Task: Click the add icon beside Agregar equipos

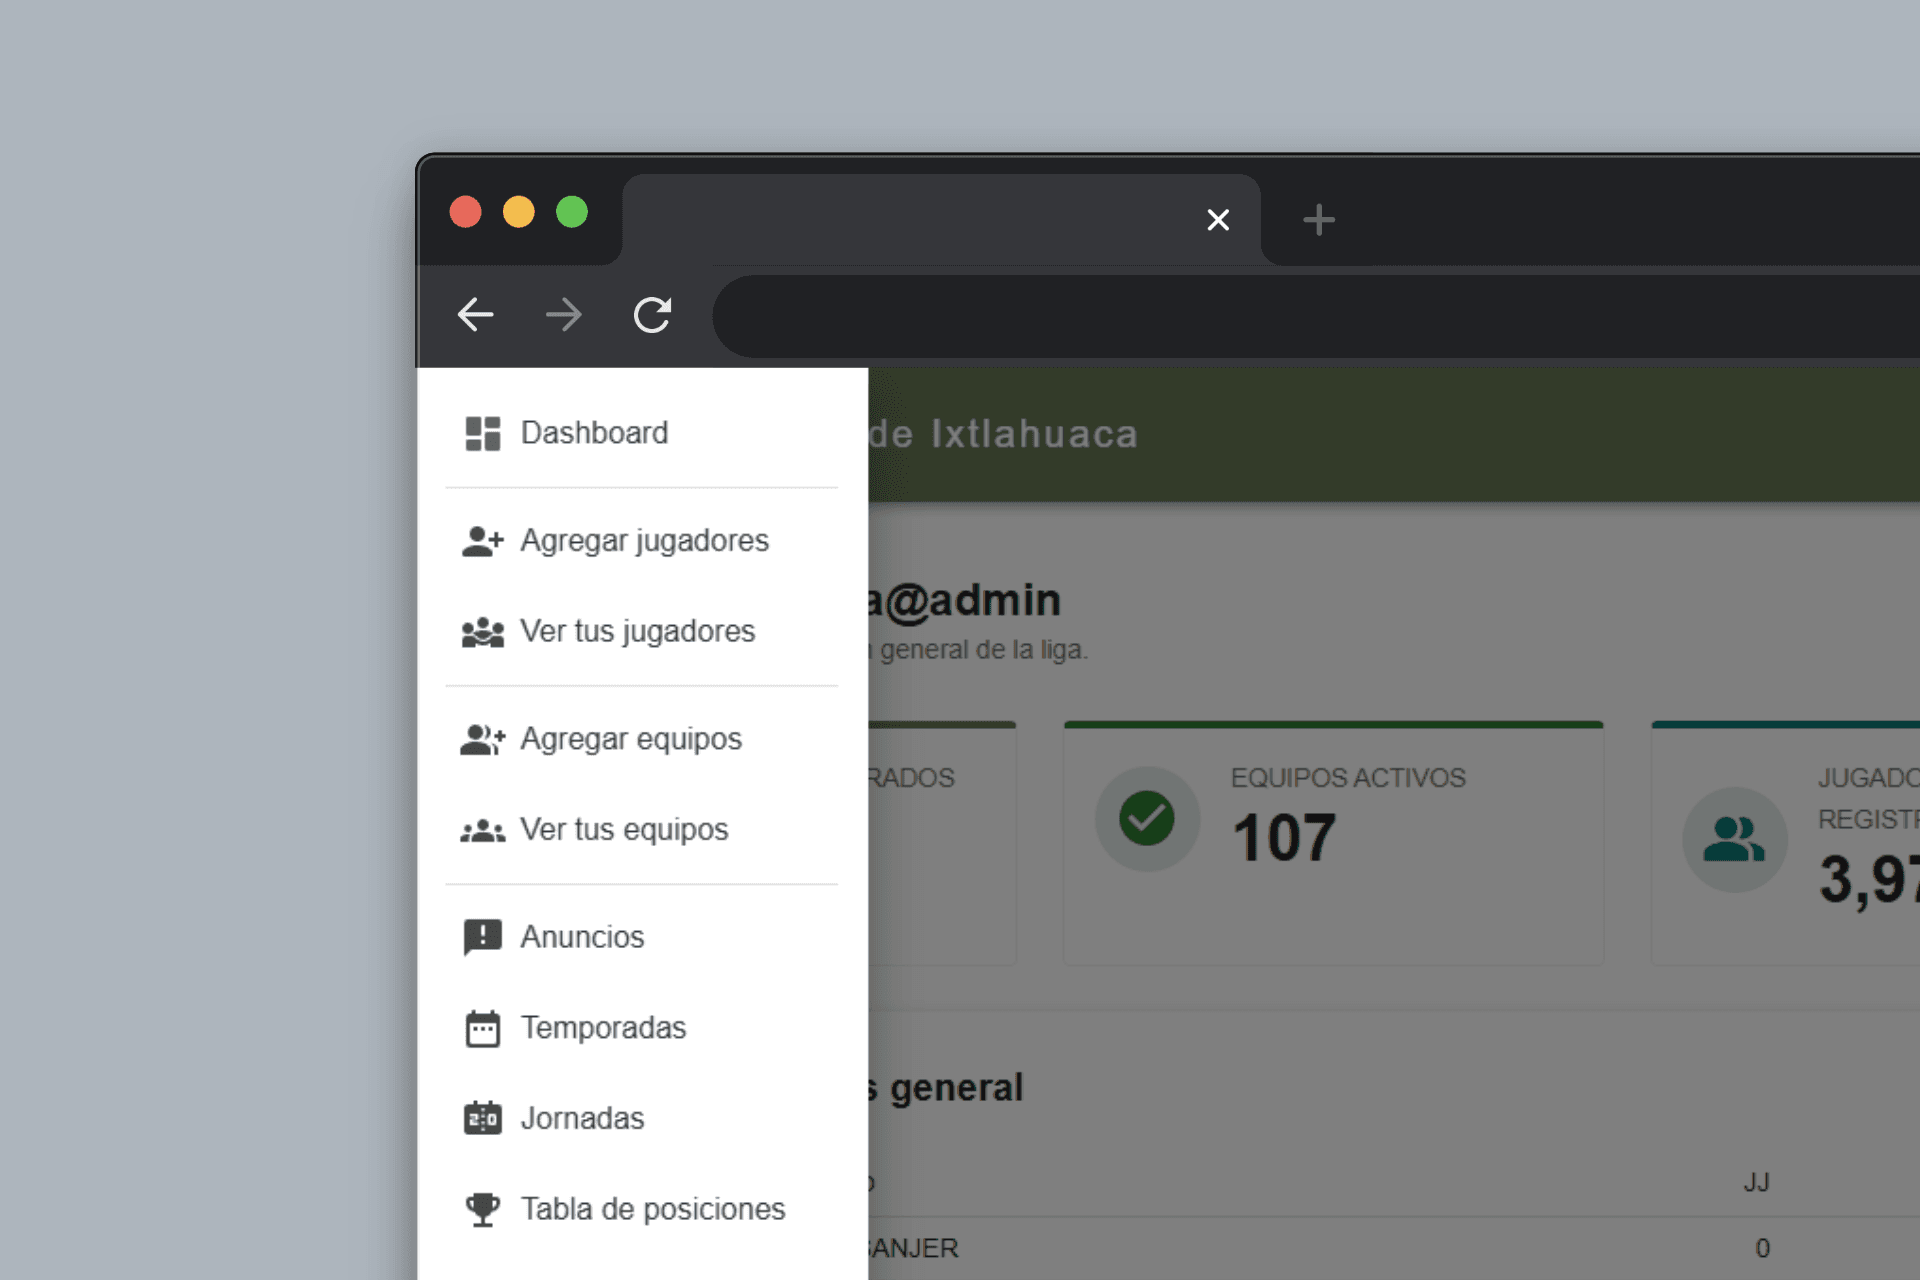Action: coord(483,739)
